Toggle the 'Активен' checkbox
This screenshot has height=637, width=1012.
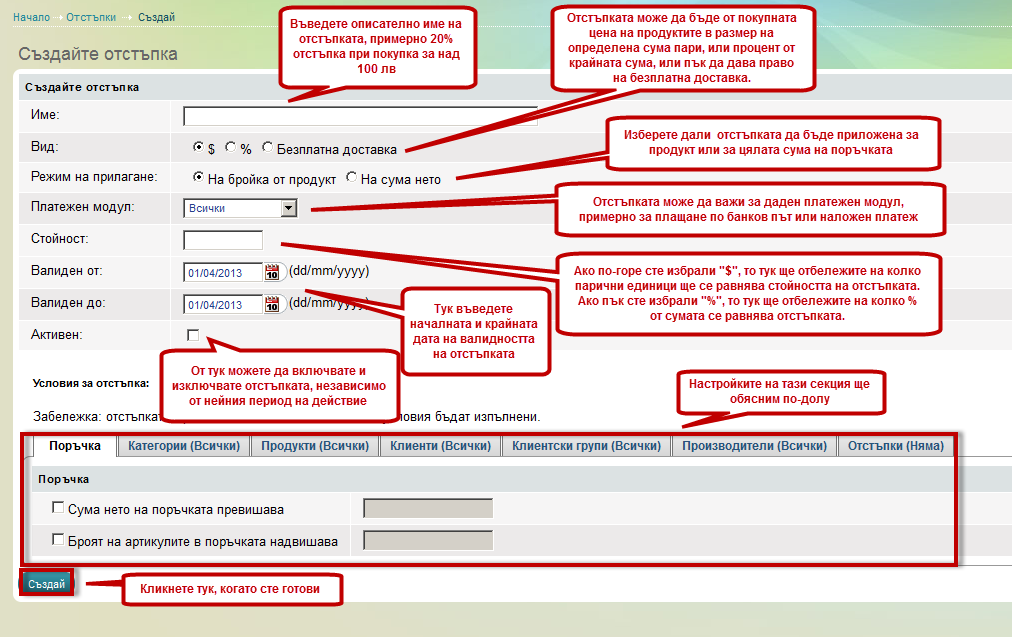(x=193, y=334)
